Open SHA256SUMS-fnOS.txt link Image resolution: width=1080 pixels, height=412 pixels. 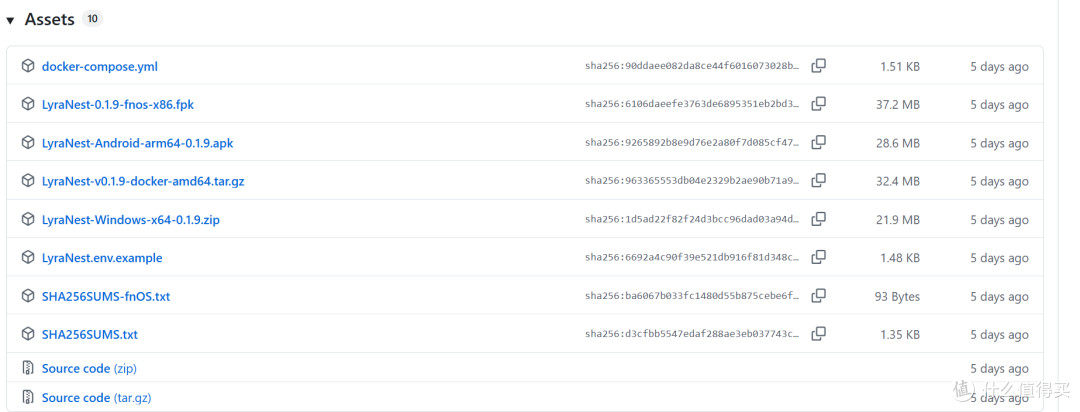(x=106, y=296)
